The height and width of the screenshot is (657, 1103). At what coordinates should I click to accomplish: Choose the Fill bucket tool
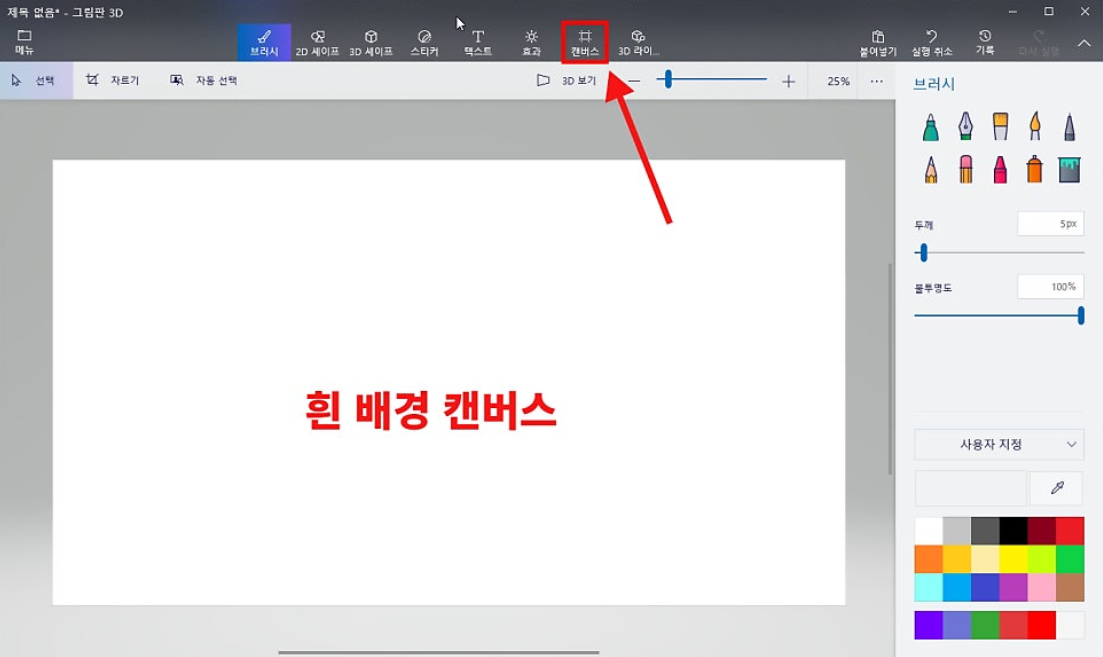(x=1069, y=169)
